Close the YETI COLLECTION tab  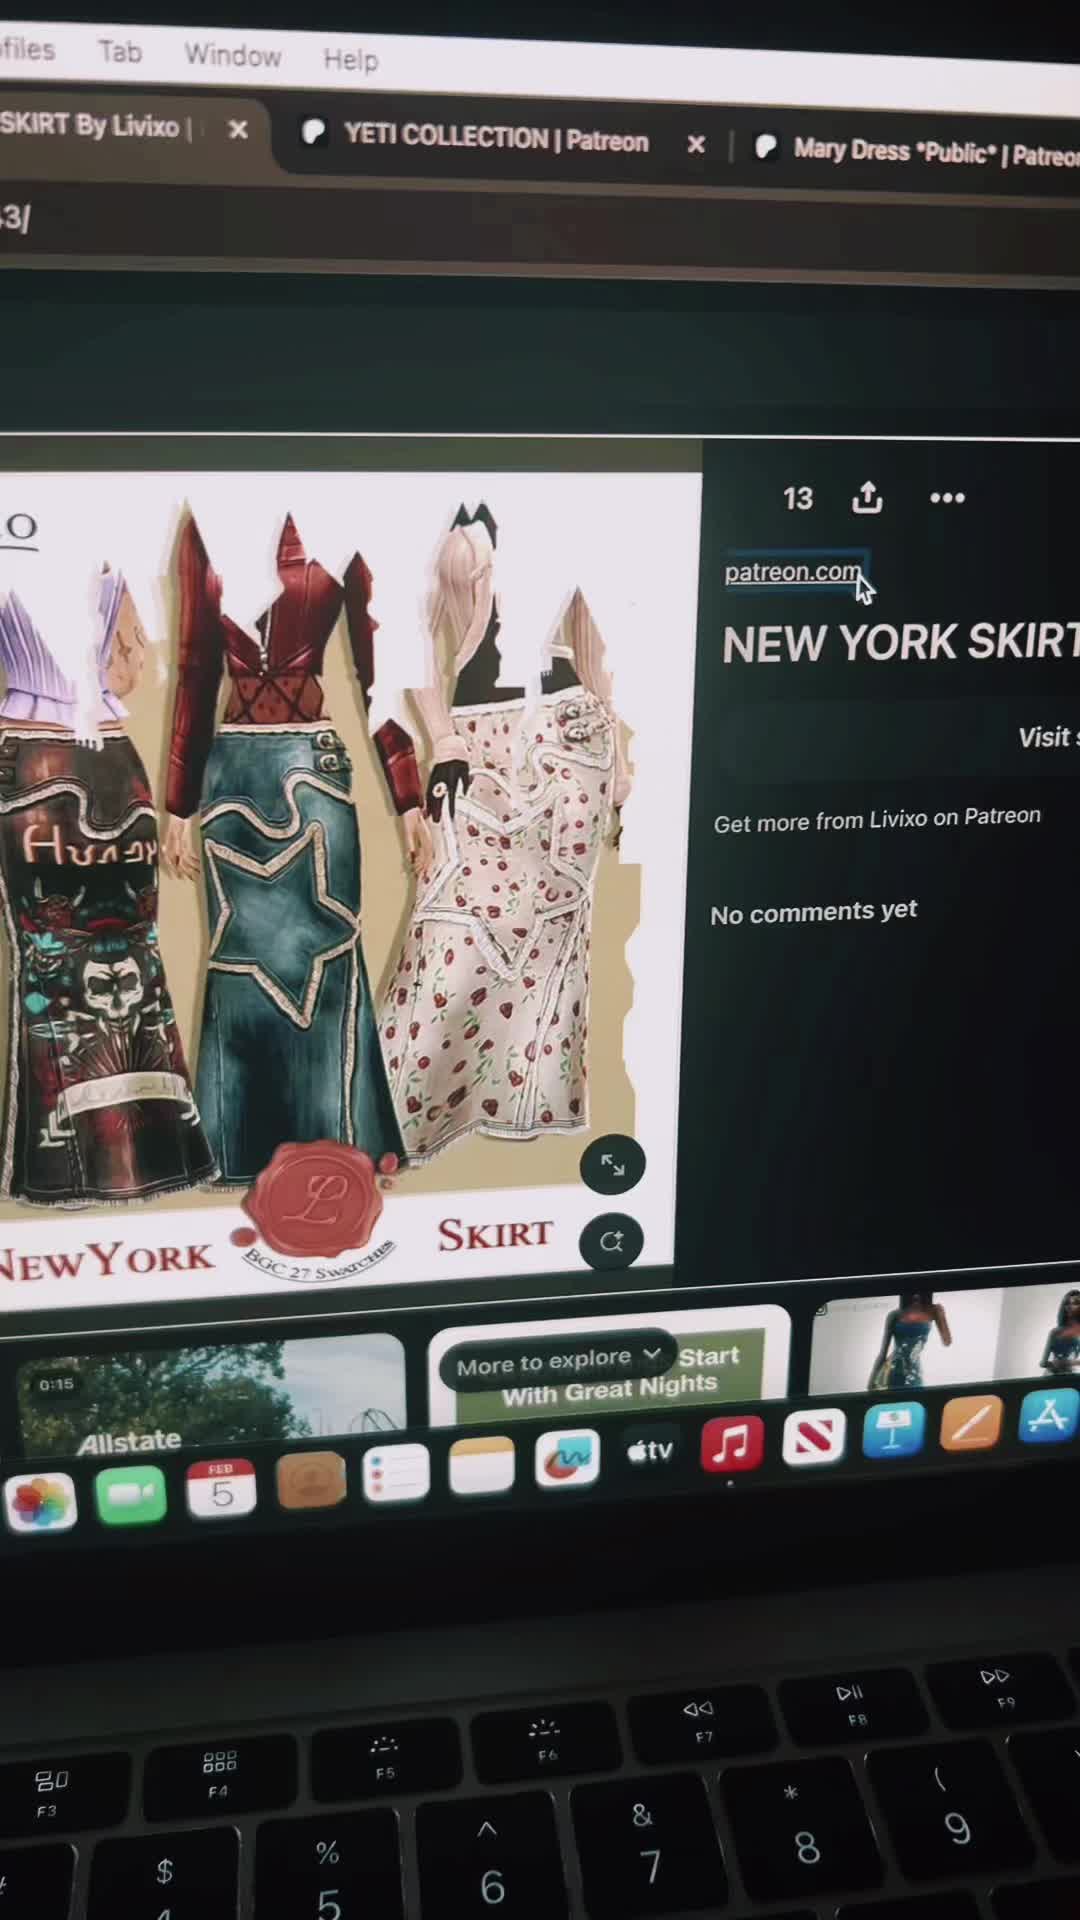(x=696, y=145)
